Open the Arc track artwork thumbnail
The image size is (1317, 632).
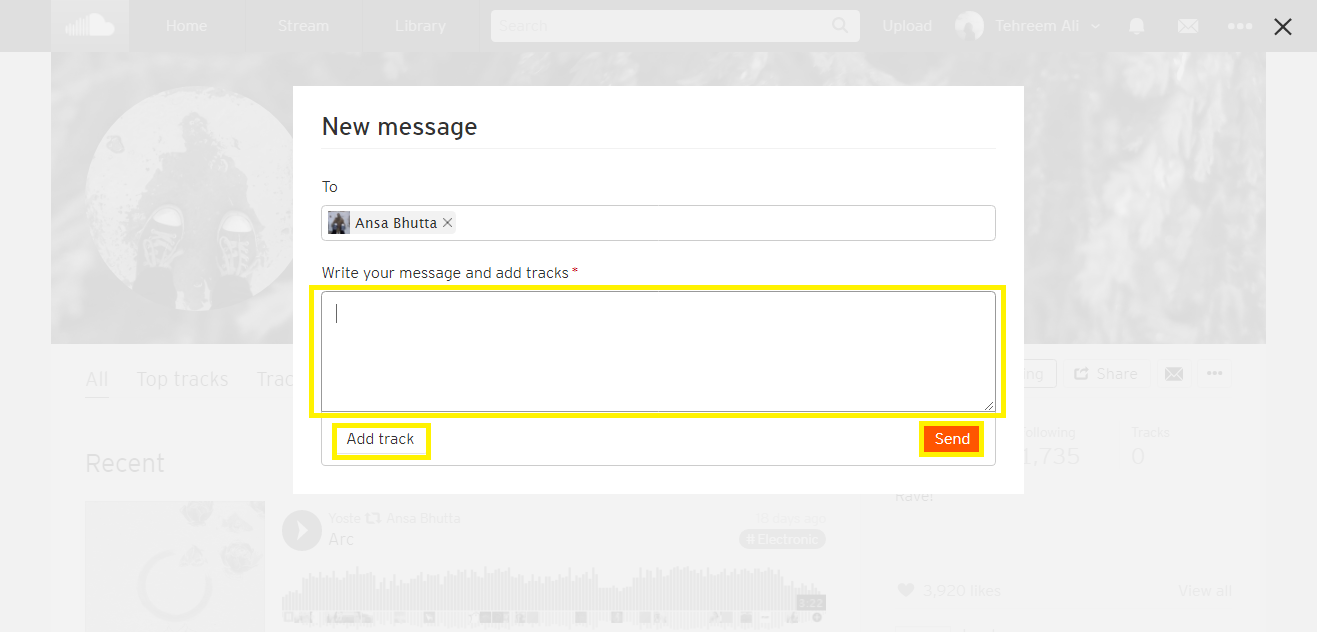point(175,566)
